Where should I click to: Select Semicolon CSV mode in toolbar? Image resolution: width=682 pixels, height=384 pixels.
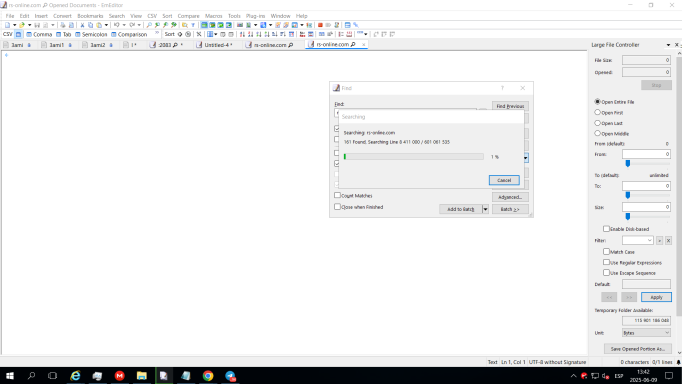[x=91, y=34]
